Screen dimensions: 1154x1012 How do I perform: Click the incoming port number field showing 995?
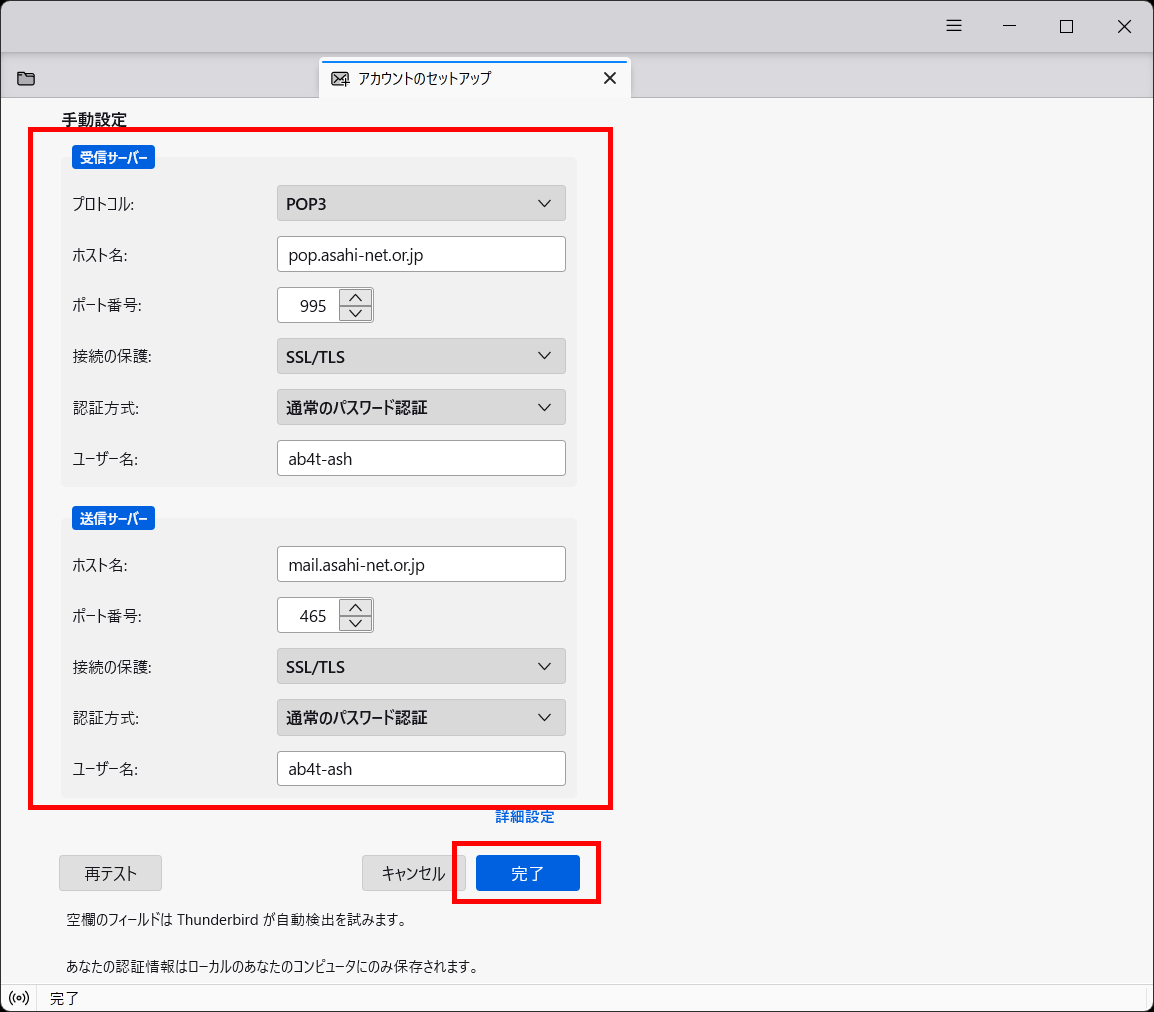click(x=308, y=305)
